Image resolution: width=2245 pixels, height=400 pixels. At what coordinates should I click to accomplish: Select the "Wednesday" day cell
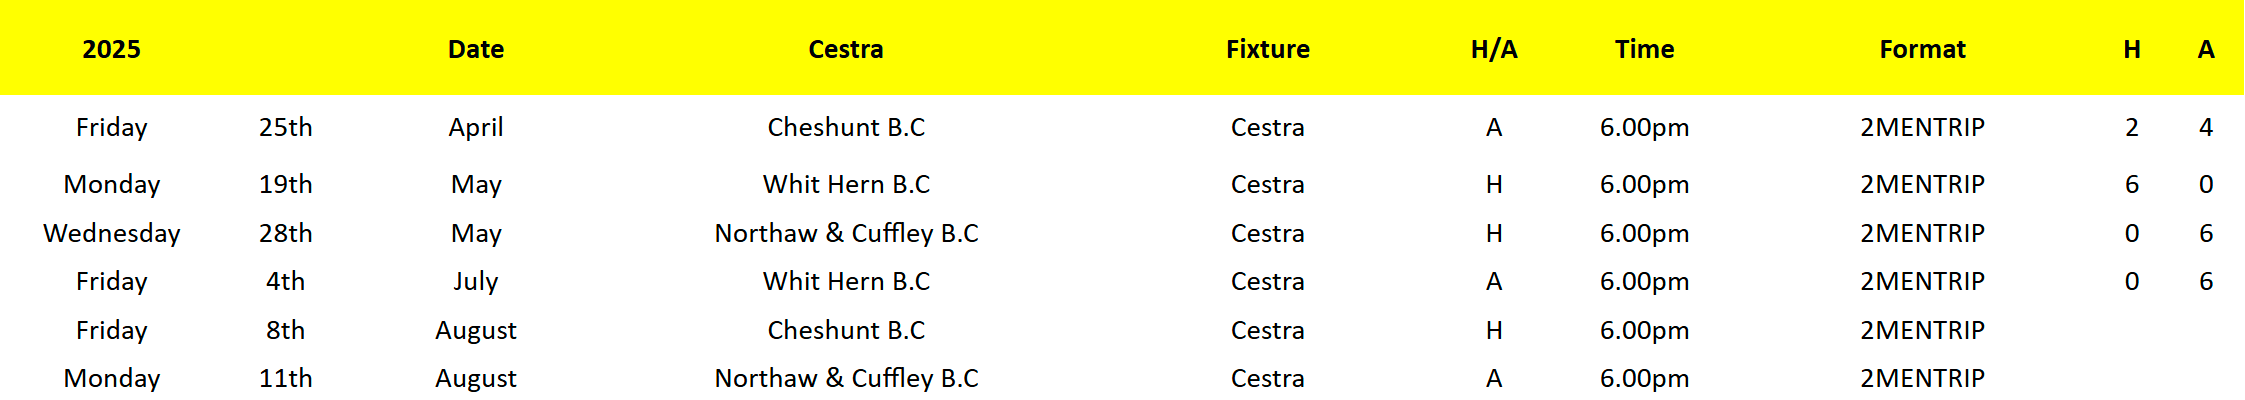112,233
